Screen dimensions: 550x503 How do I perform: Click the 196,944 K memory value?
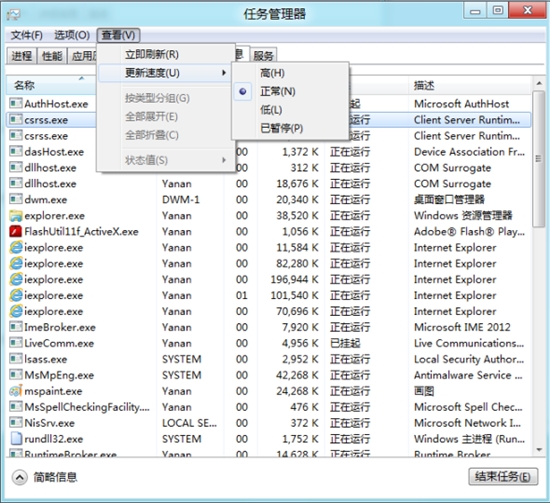pos(294,280)
